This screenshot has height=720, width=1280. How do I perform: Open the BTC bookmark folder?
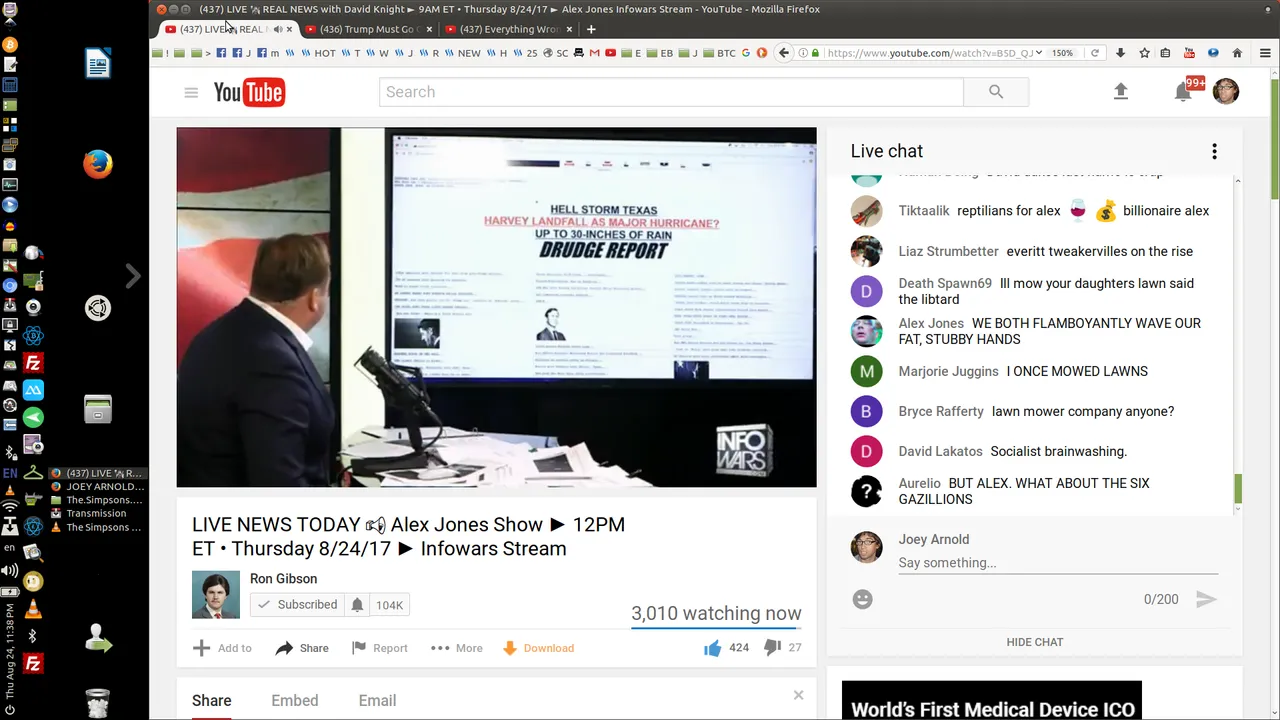click(718, 53)
